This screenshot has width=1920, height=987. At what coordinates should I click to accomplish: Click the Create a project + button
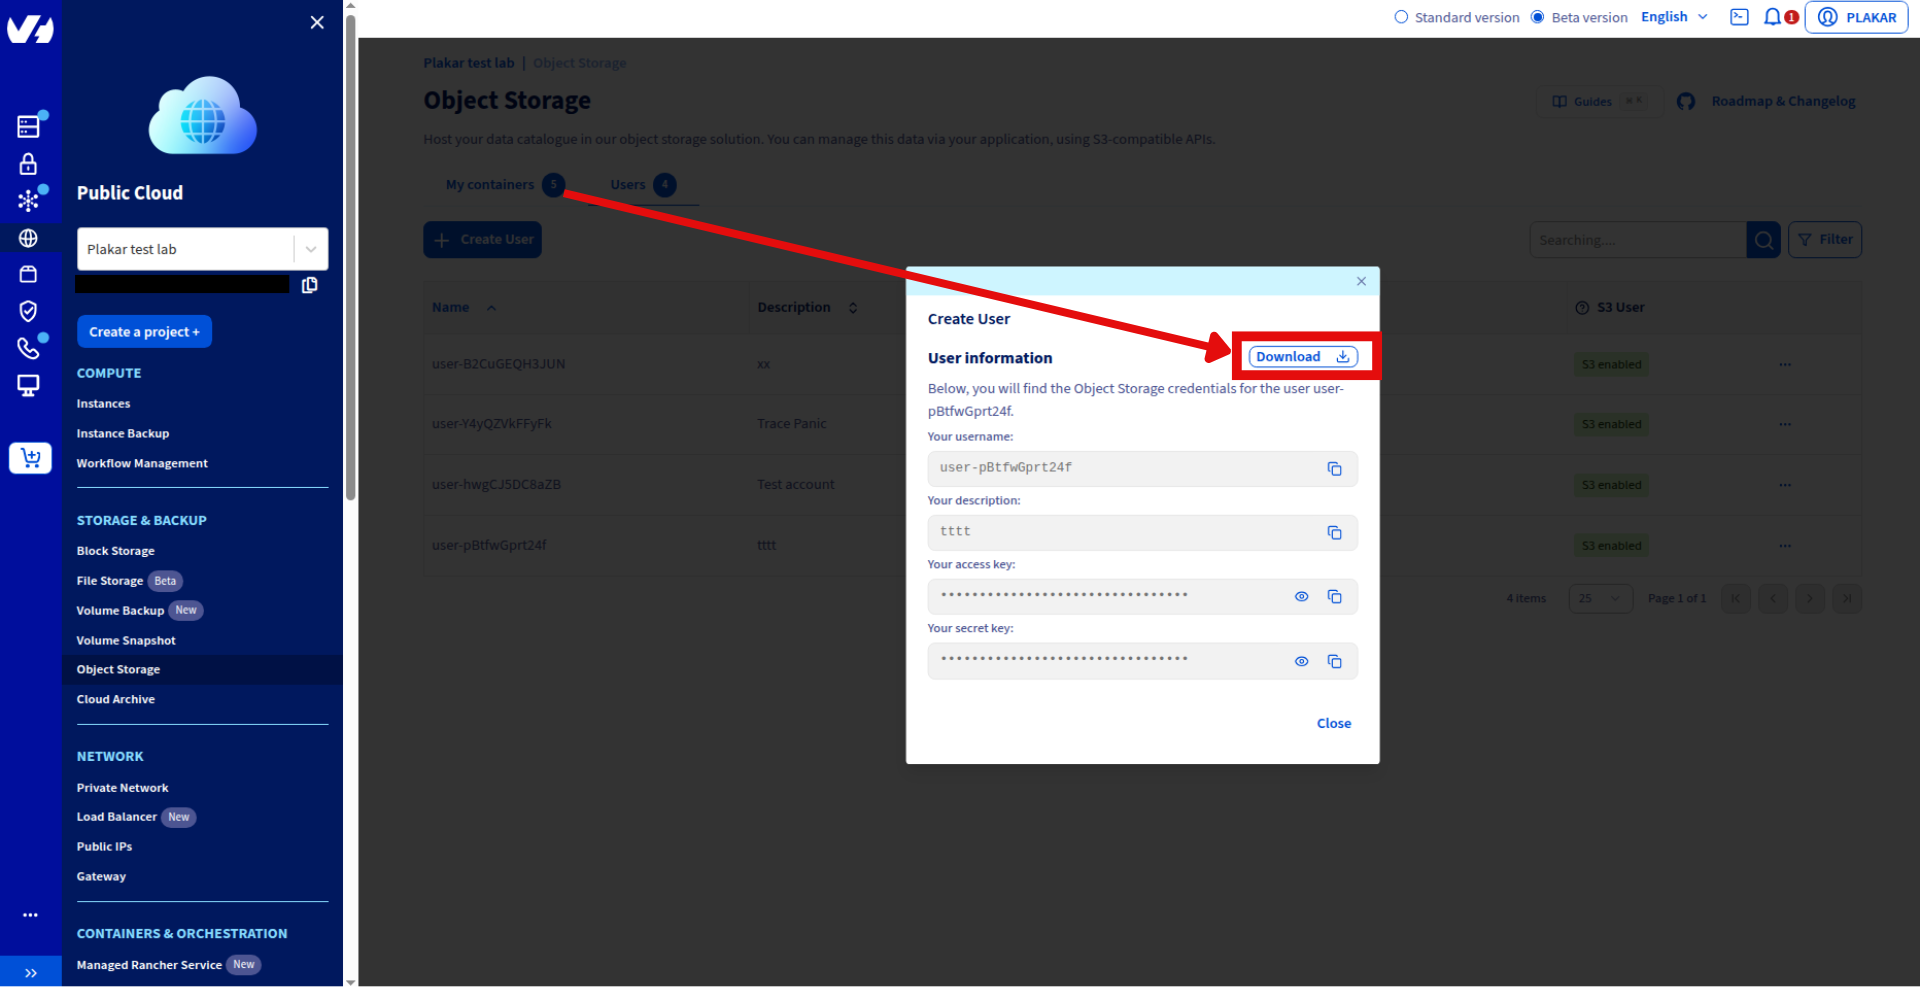tap(144, 331)
